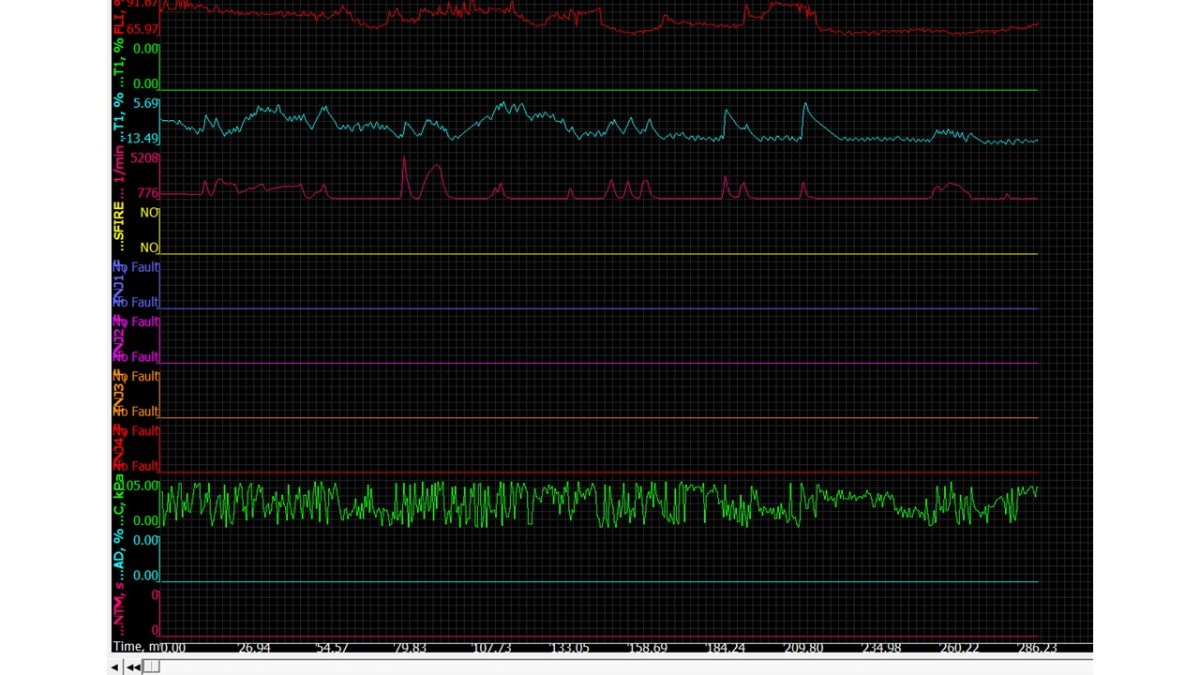Click the time axis label 184.24
Viewport: 1200px width, 675px height.
click(x=726, y=648)
